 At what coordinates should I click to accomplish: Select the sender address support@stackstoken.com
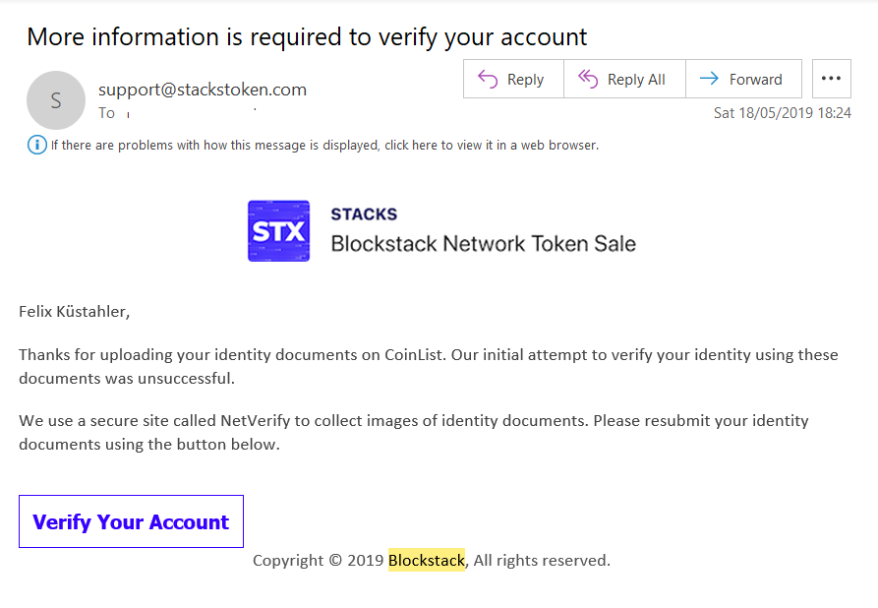(202, 89)
